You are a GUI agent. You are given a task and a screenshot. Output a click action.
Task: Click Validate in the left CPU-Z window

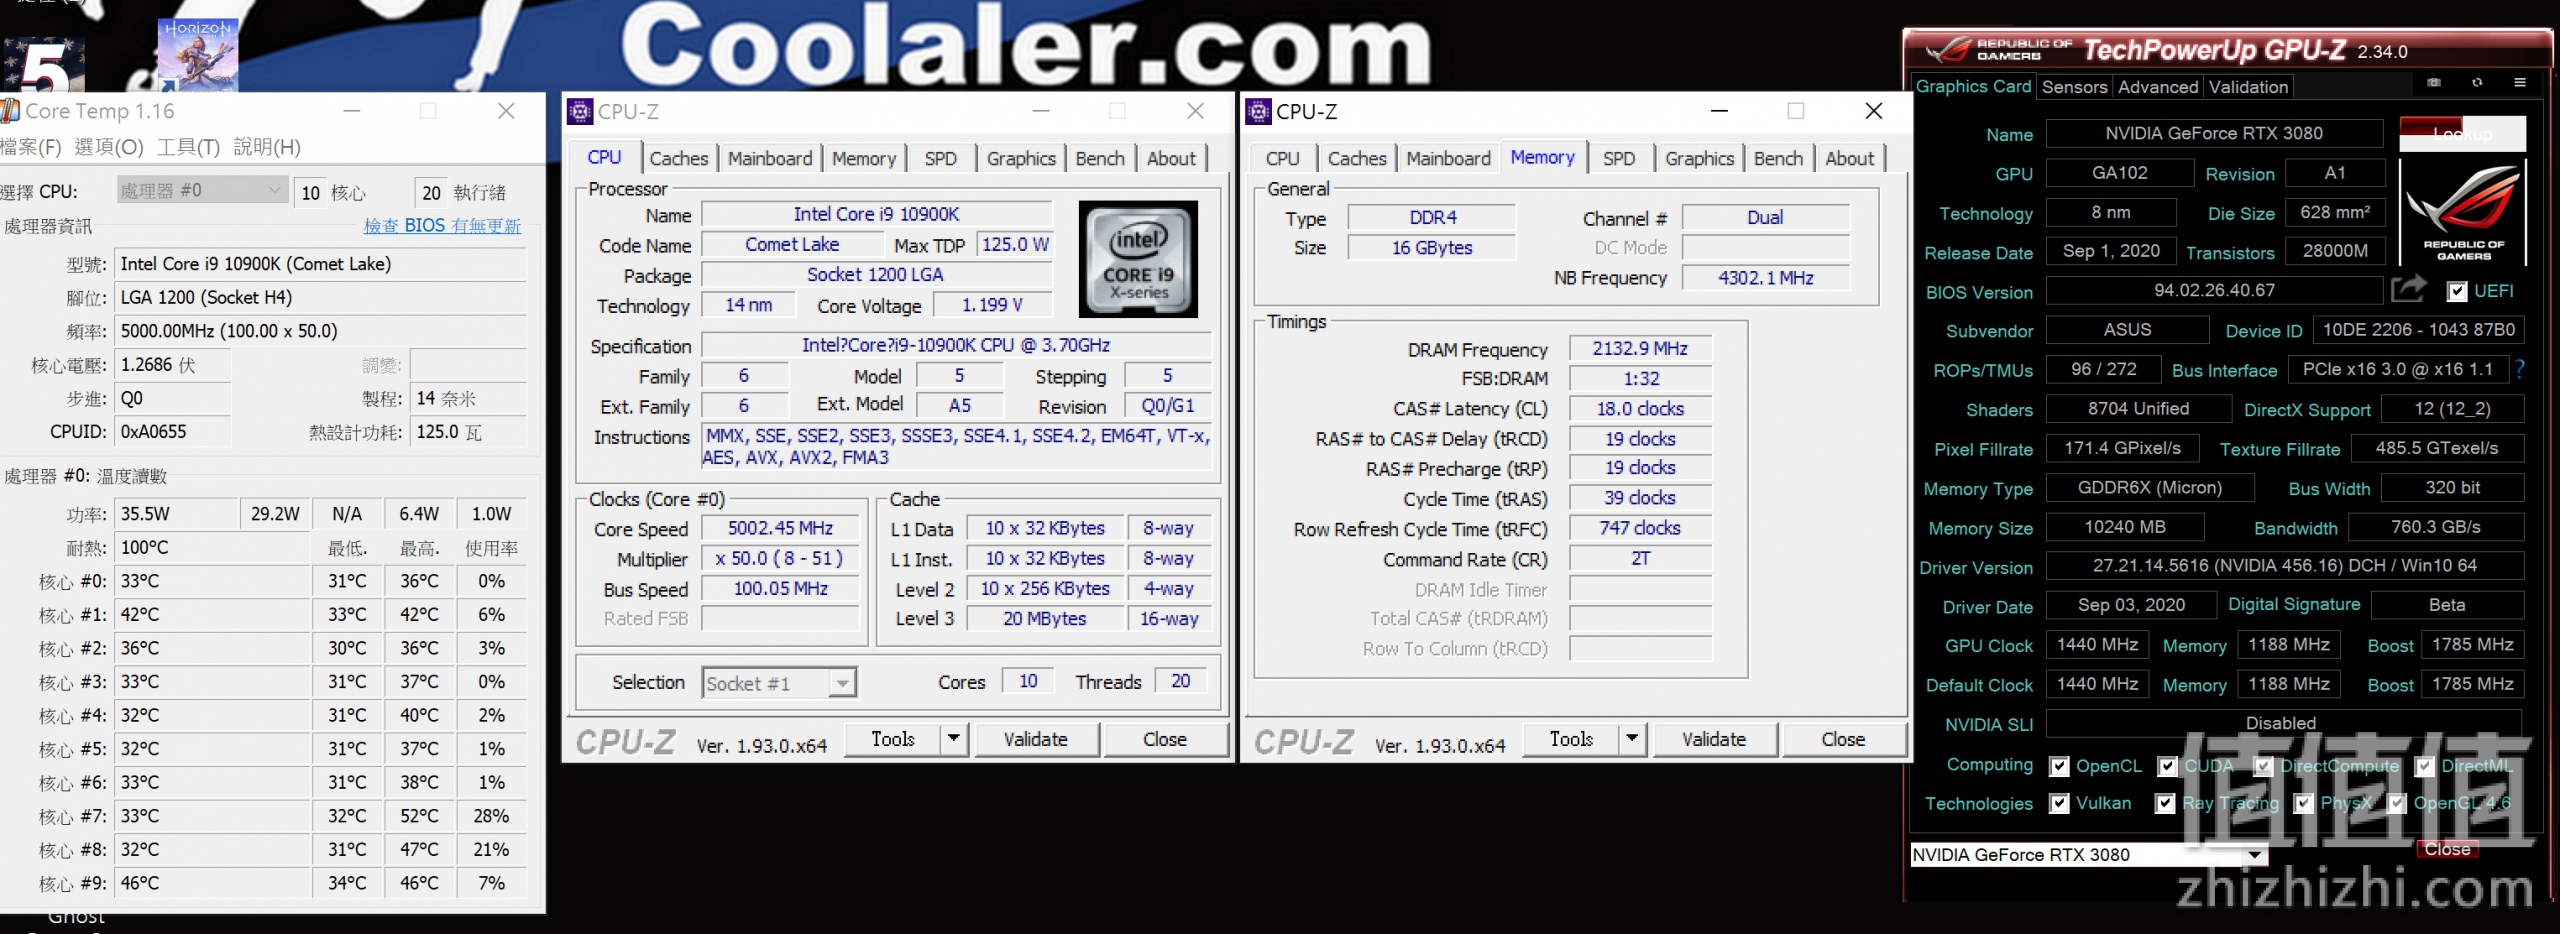[x=1036, y=739]
